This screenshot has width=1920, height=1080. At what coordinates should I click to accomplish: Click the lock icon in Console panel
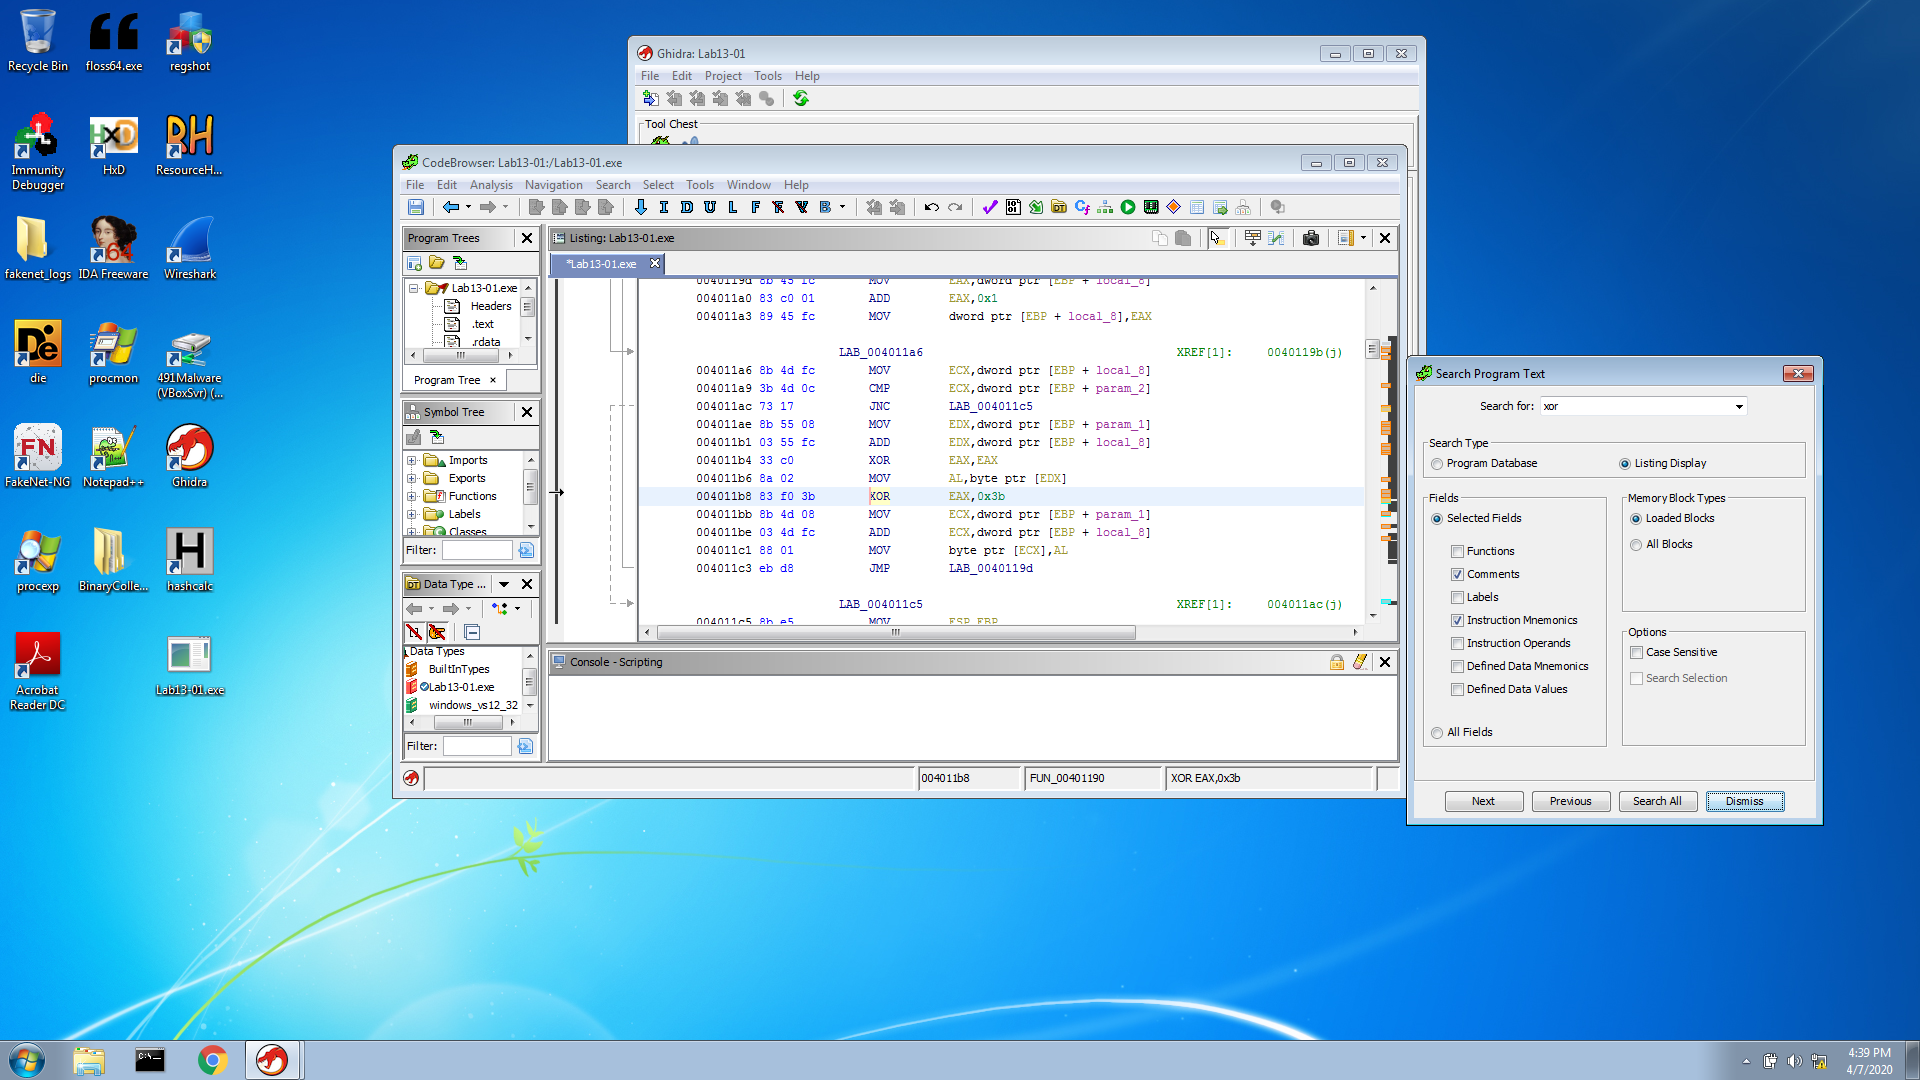point(1337,662)
